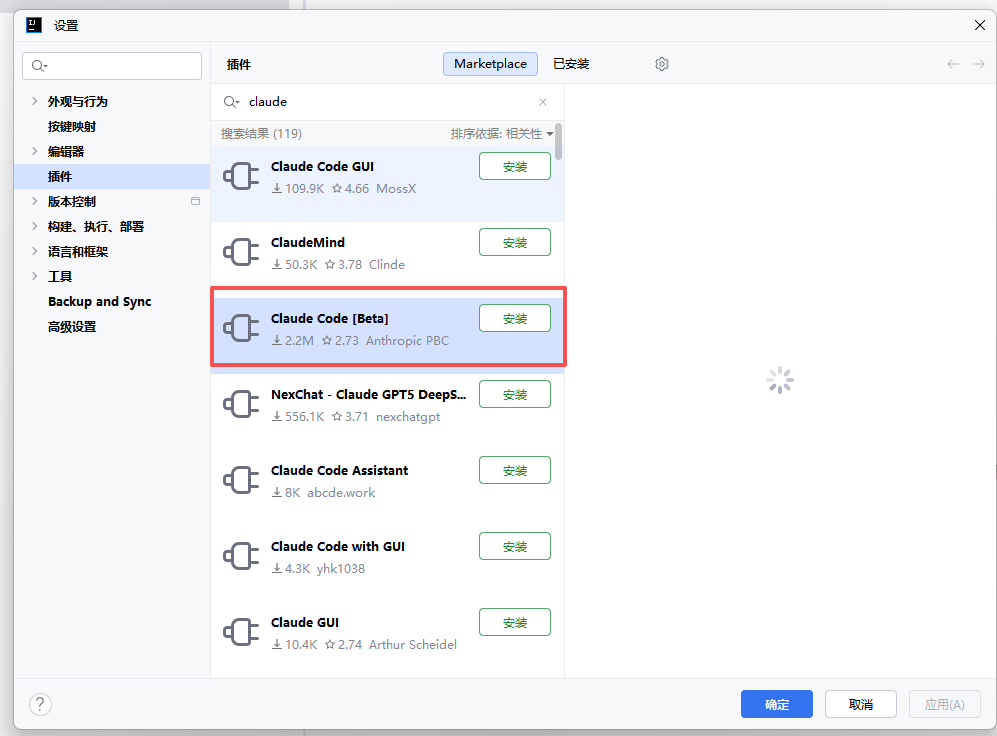Click the Claude Code Assistant plugin icon
Screen dimensions: 997x736
tap(241, 481)
